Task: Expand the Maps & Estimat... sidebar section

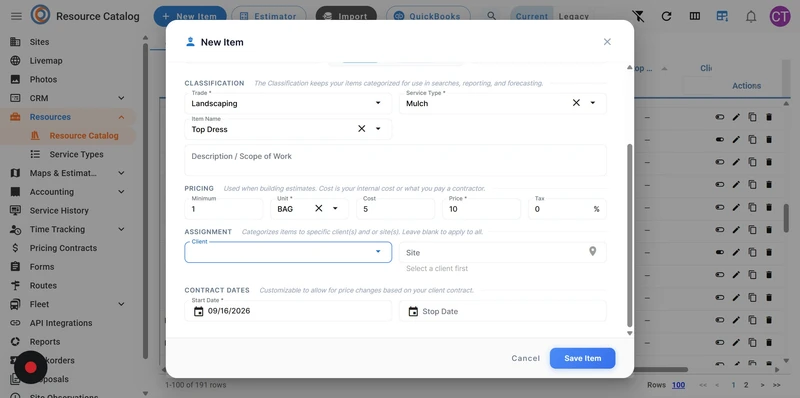Action: click(x=121, y=173)
